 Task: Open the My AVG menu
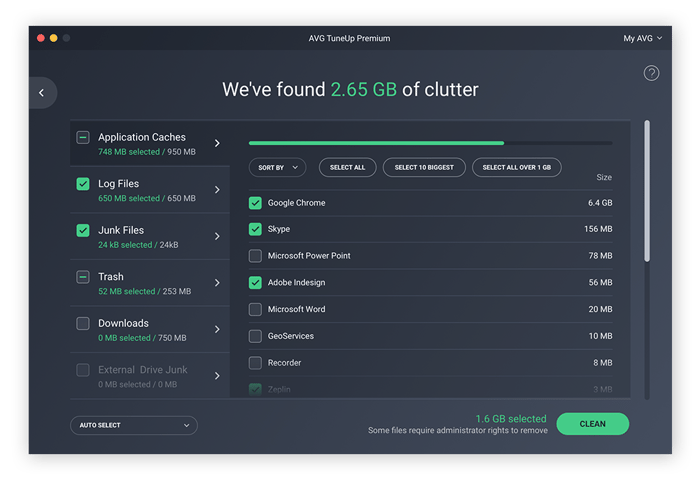point(642,38)
